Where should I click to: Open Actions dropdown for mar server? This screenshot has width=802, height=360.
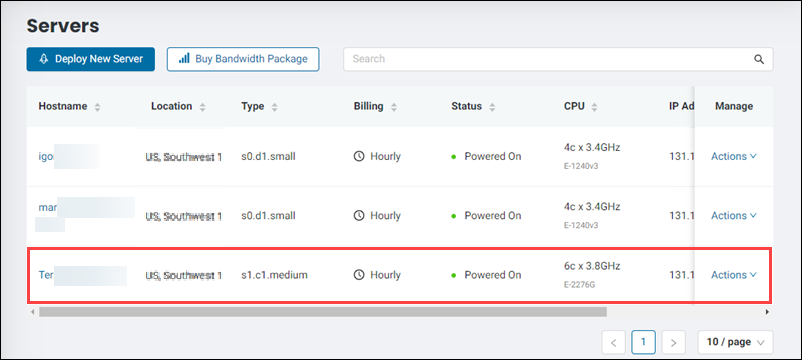pyautogui.click(x=733, y=216)
